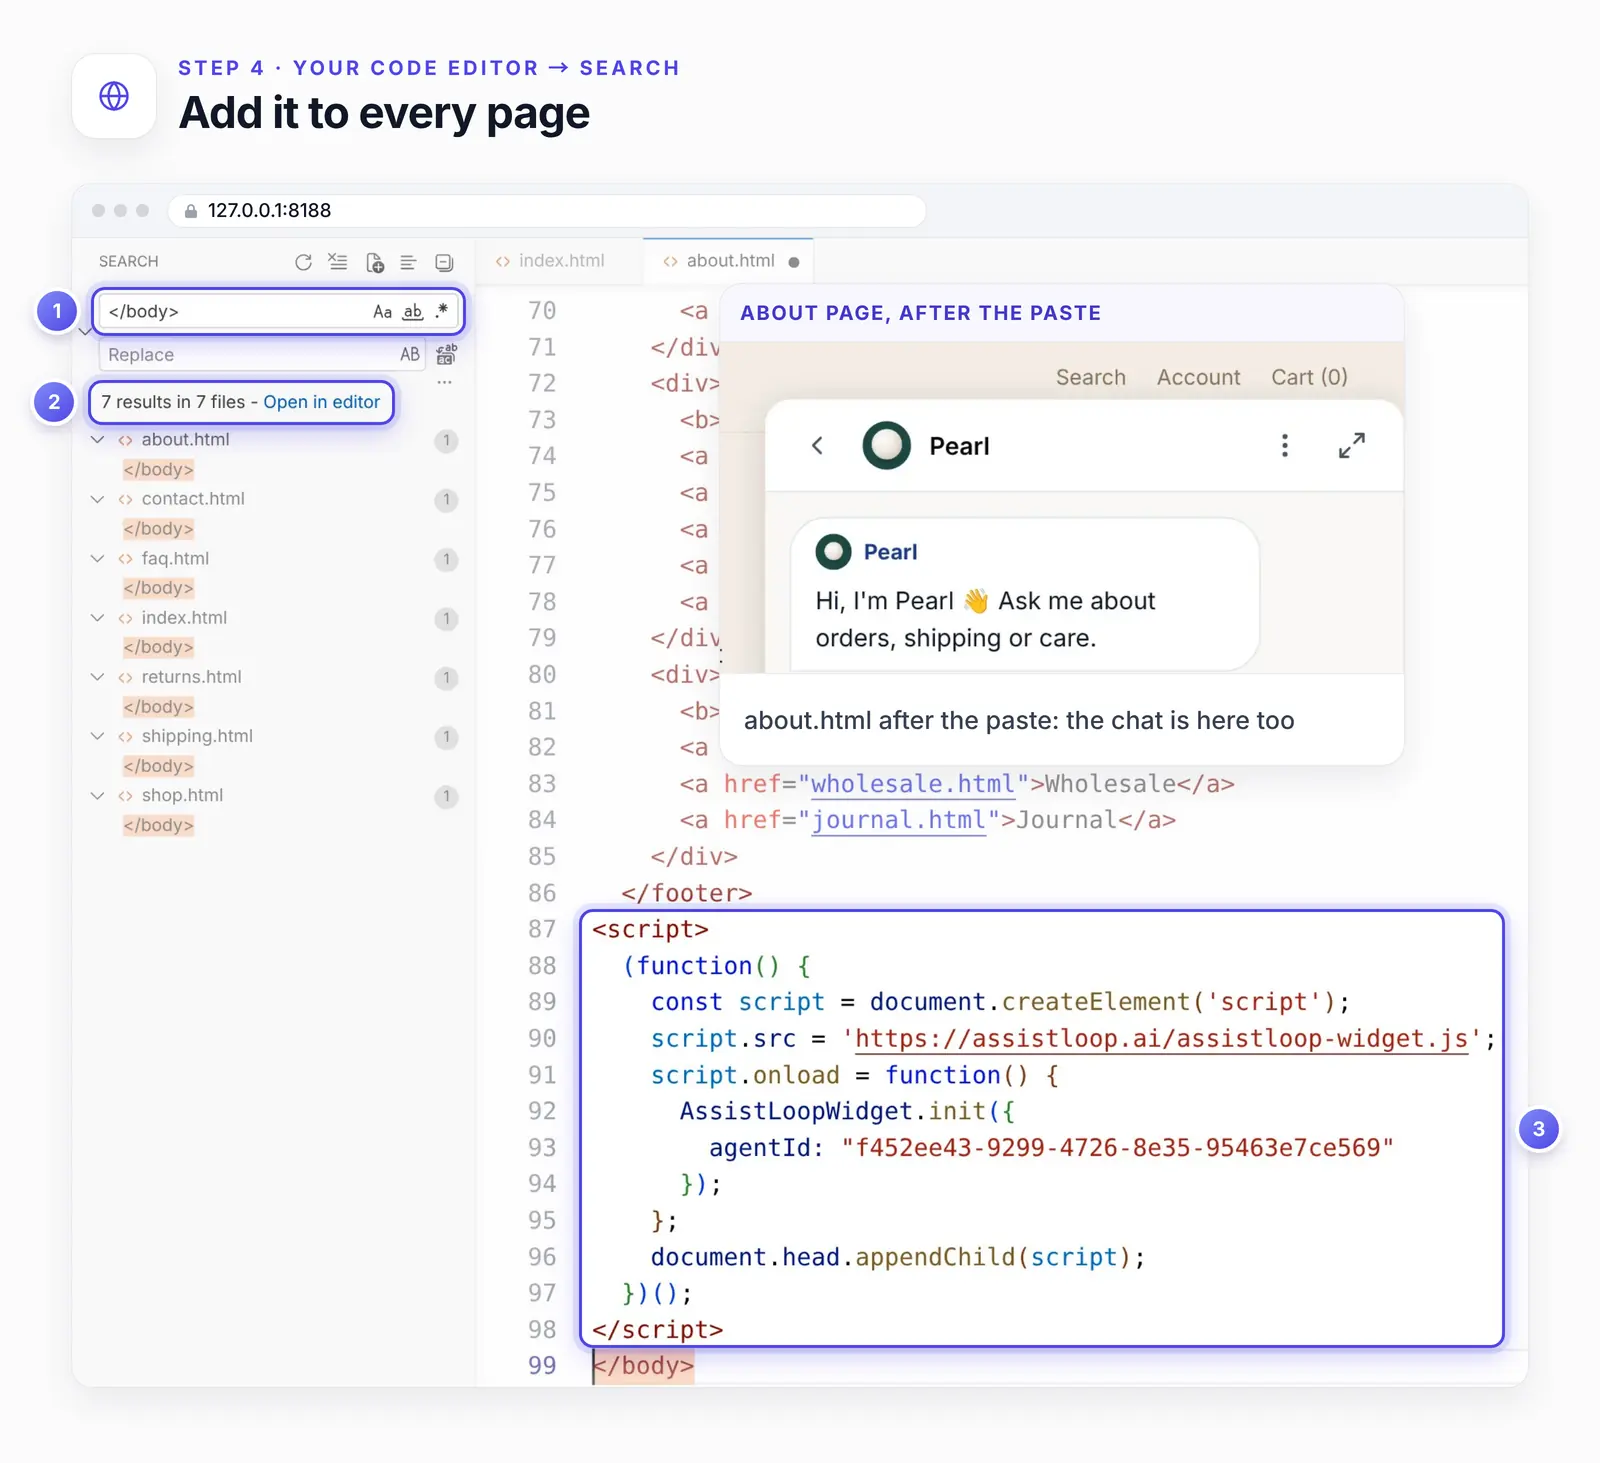Collapse returns.html search result group

coord(97,677)
